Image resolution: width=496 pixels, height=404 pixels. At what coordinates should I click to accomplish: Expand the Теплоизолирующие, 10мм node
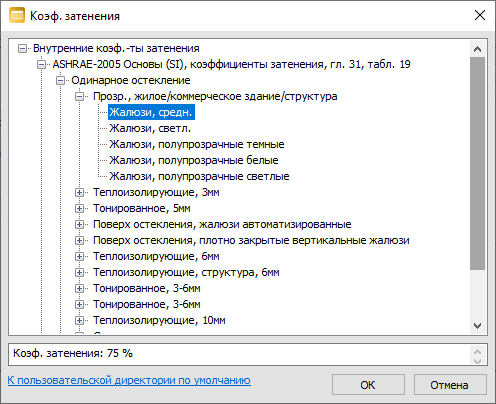click(79, 320)
